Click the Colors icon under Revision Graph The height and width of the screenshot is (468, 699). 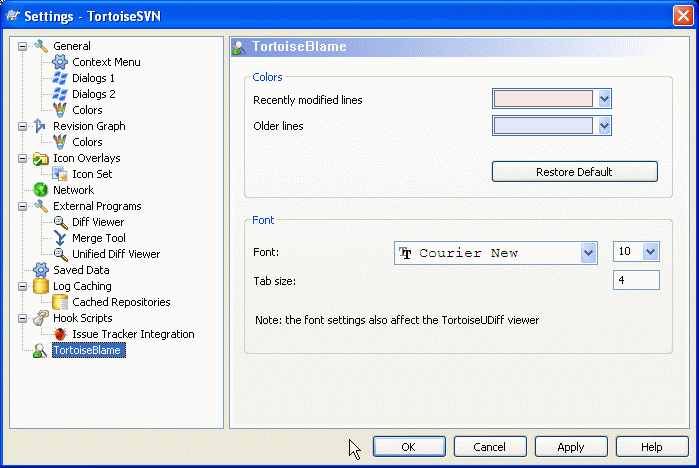[60, 142]
